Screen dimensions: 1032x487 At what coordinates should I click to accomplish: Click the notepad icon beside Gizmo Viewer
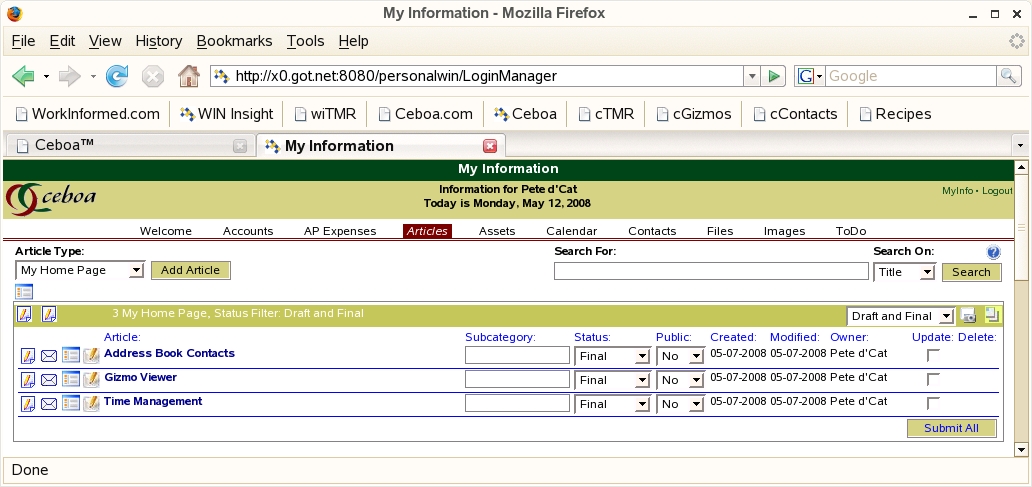click(91, 380)
